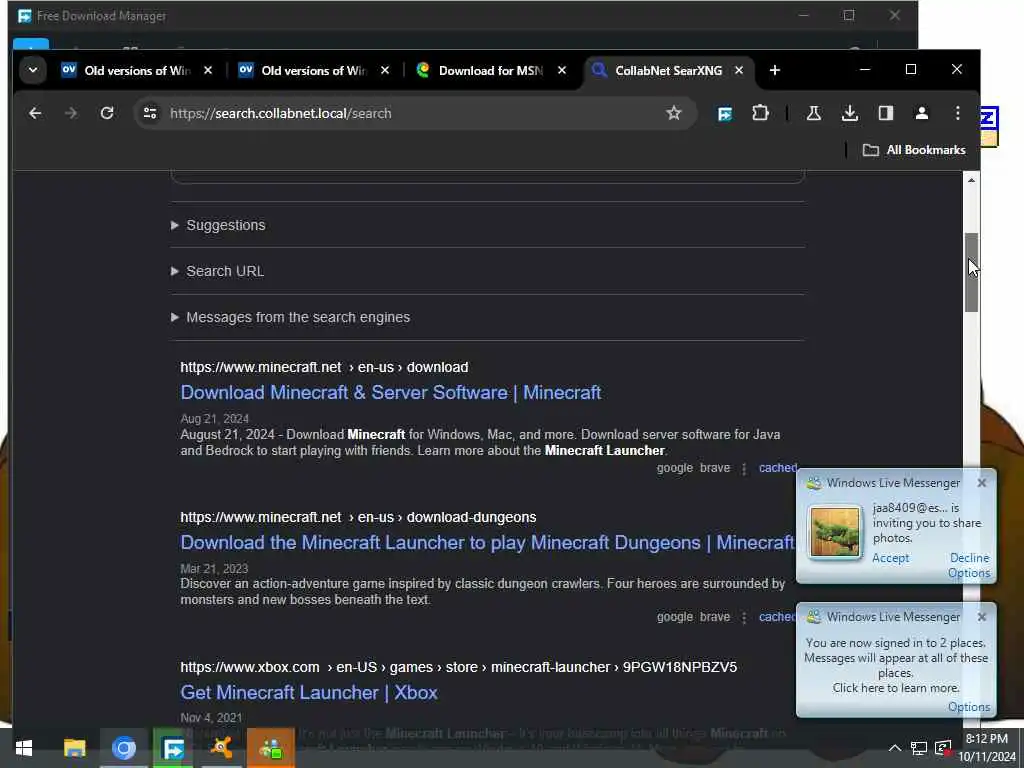The width and height of the screenshot is (1024, 768).
Task: Open Chrome Labs flask icon
Action: click(814, 113)
